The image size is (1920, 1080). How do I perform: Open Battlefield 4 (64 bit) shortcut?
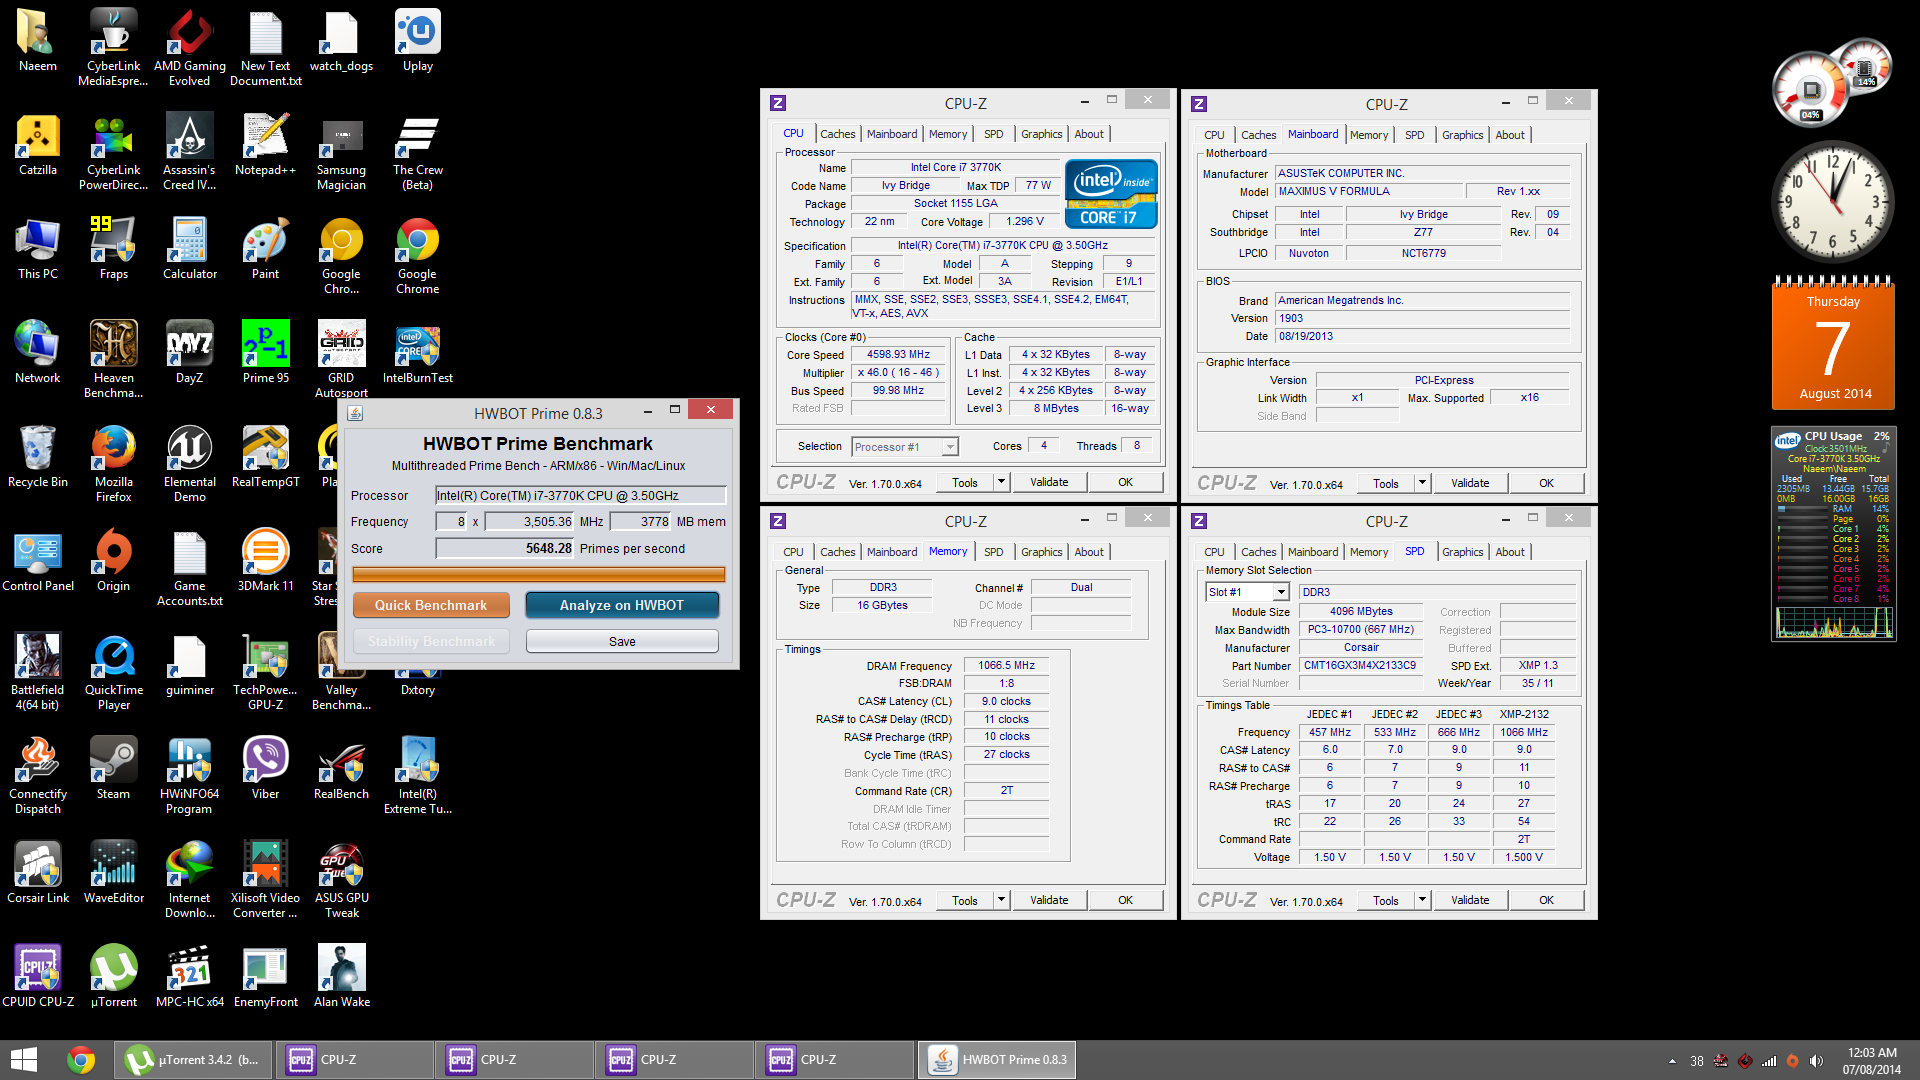pyautogui.click(x=38, y=672)
